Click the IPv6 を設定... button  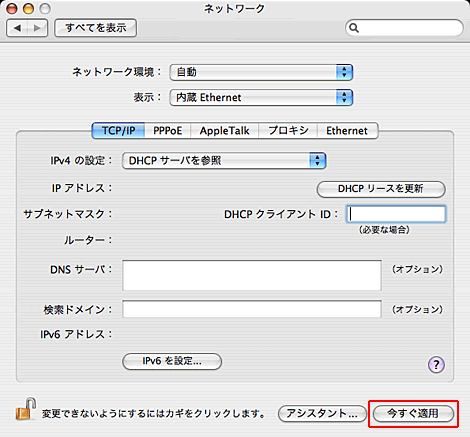tap(172, 361)
